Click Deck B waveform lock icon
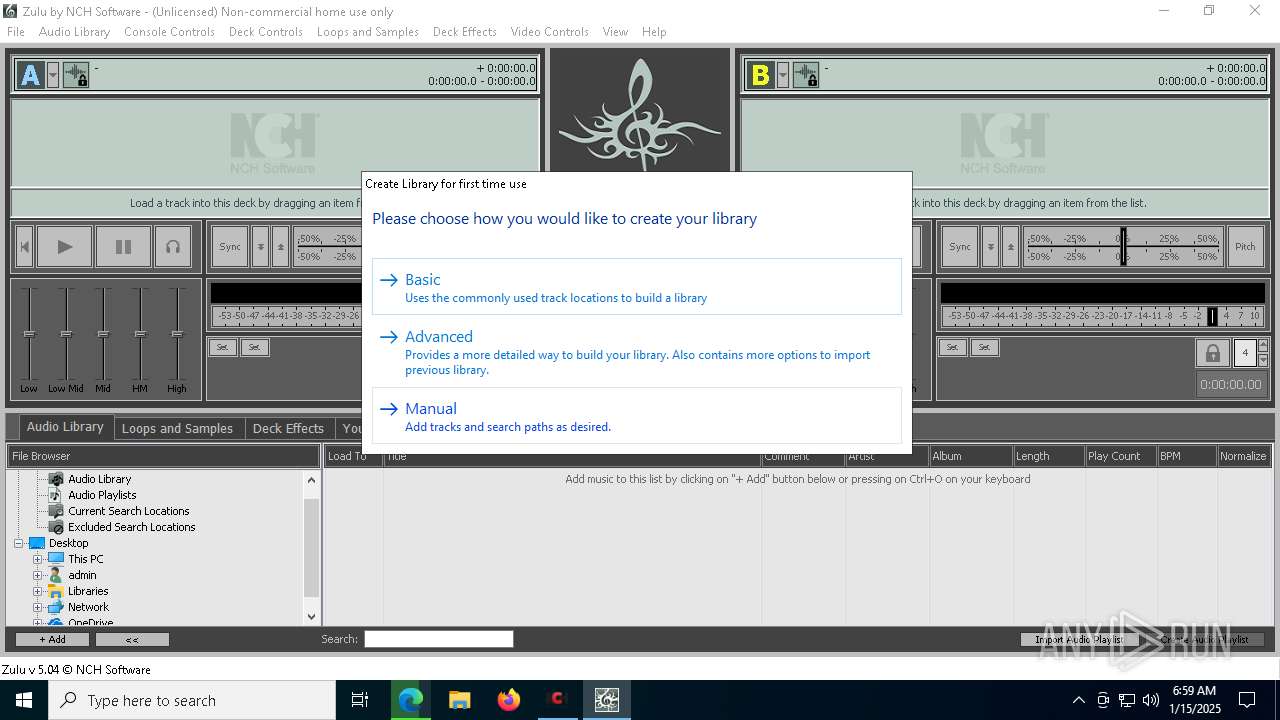The height and width of the screenshot is (720, 1280). 806,75
